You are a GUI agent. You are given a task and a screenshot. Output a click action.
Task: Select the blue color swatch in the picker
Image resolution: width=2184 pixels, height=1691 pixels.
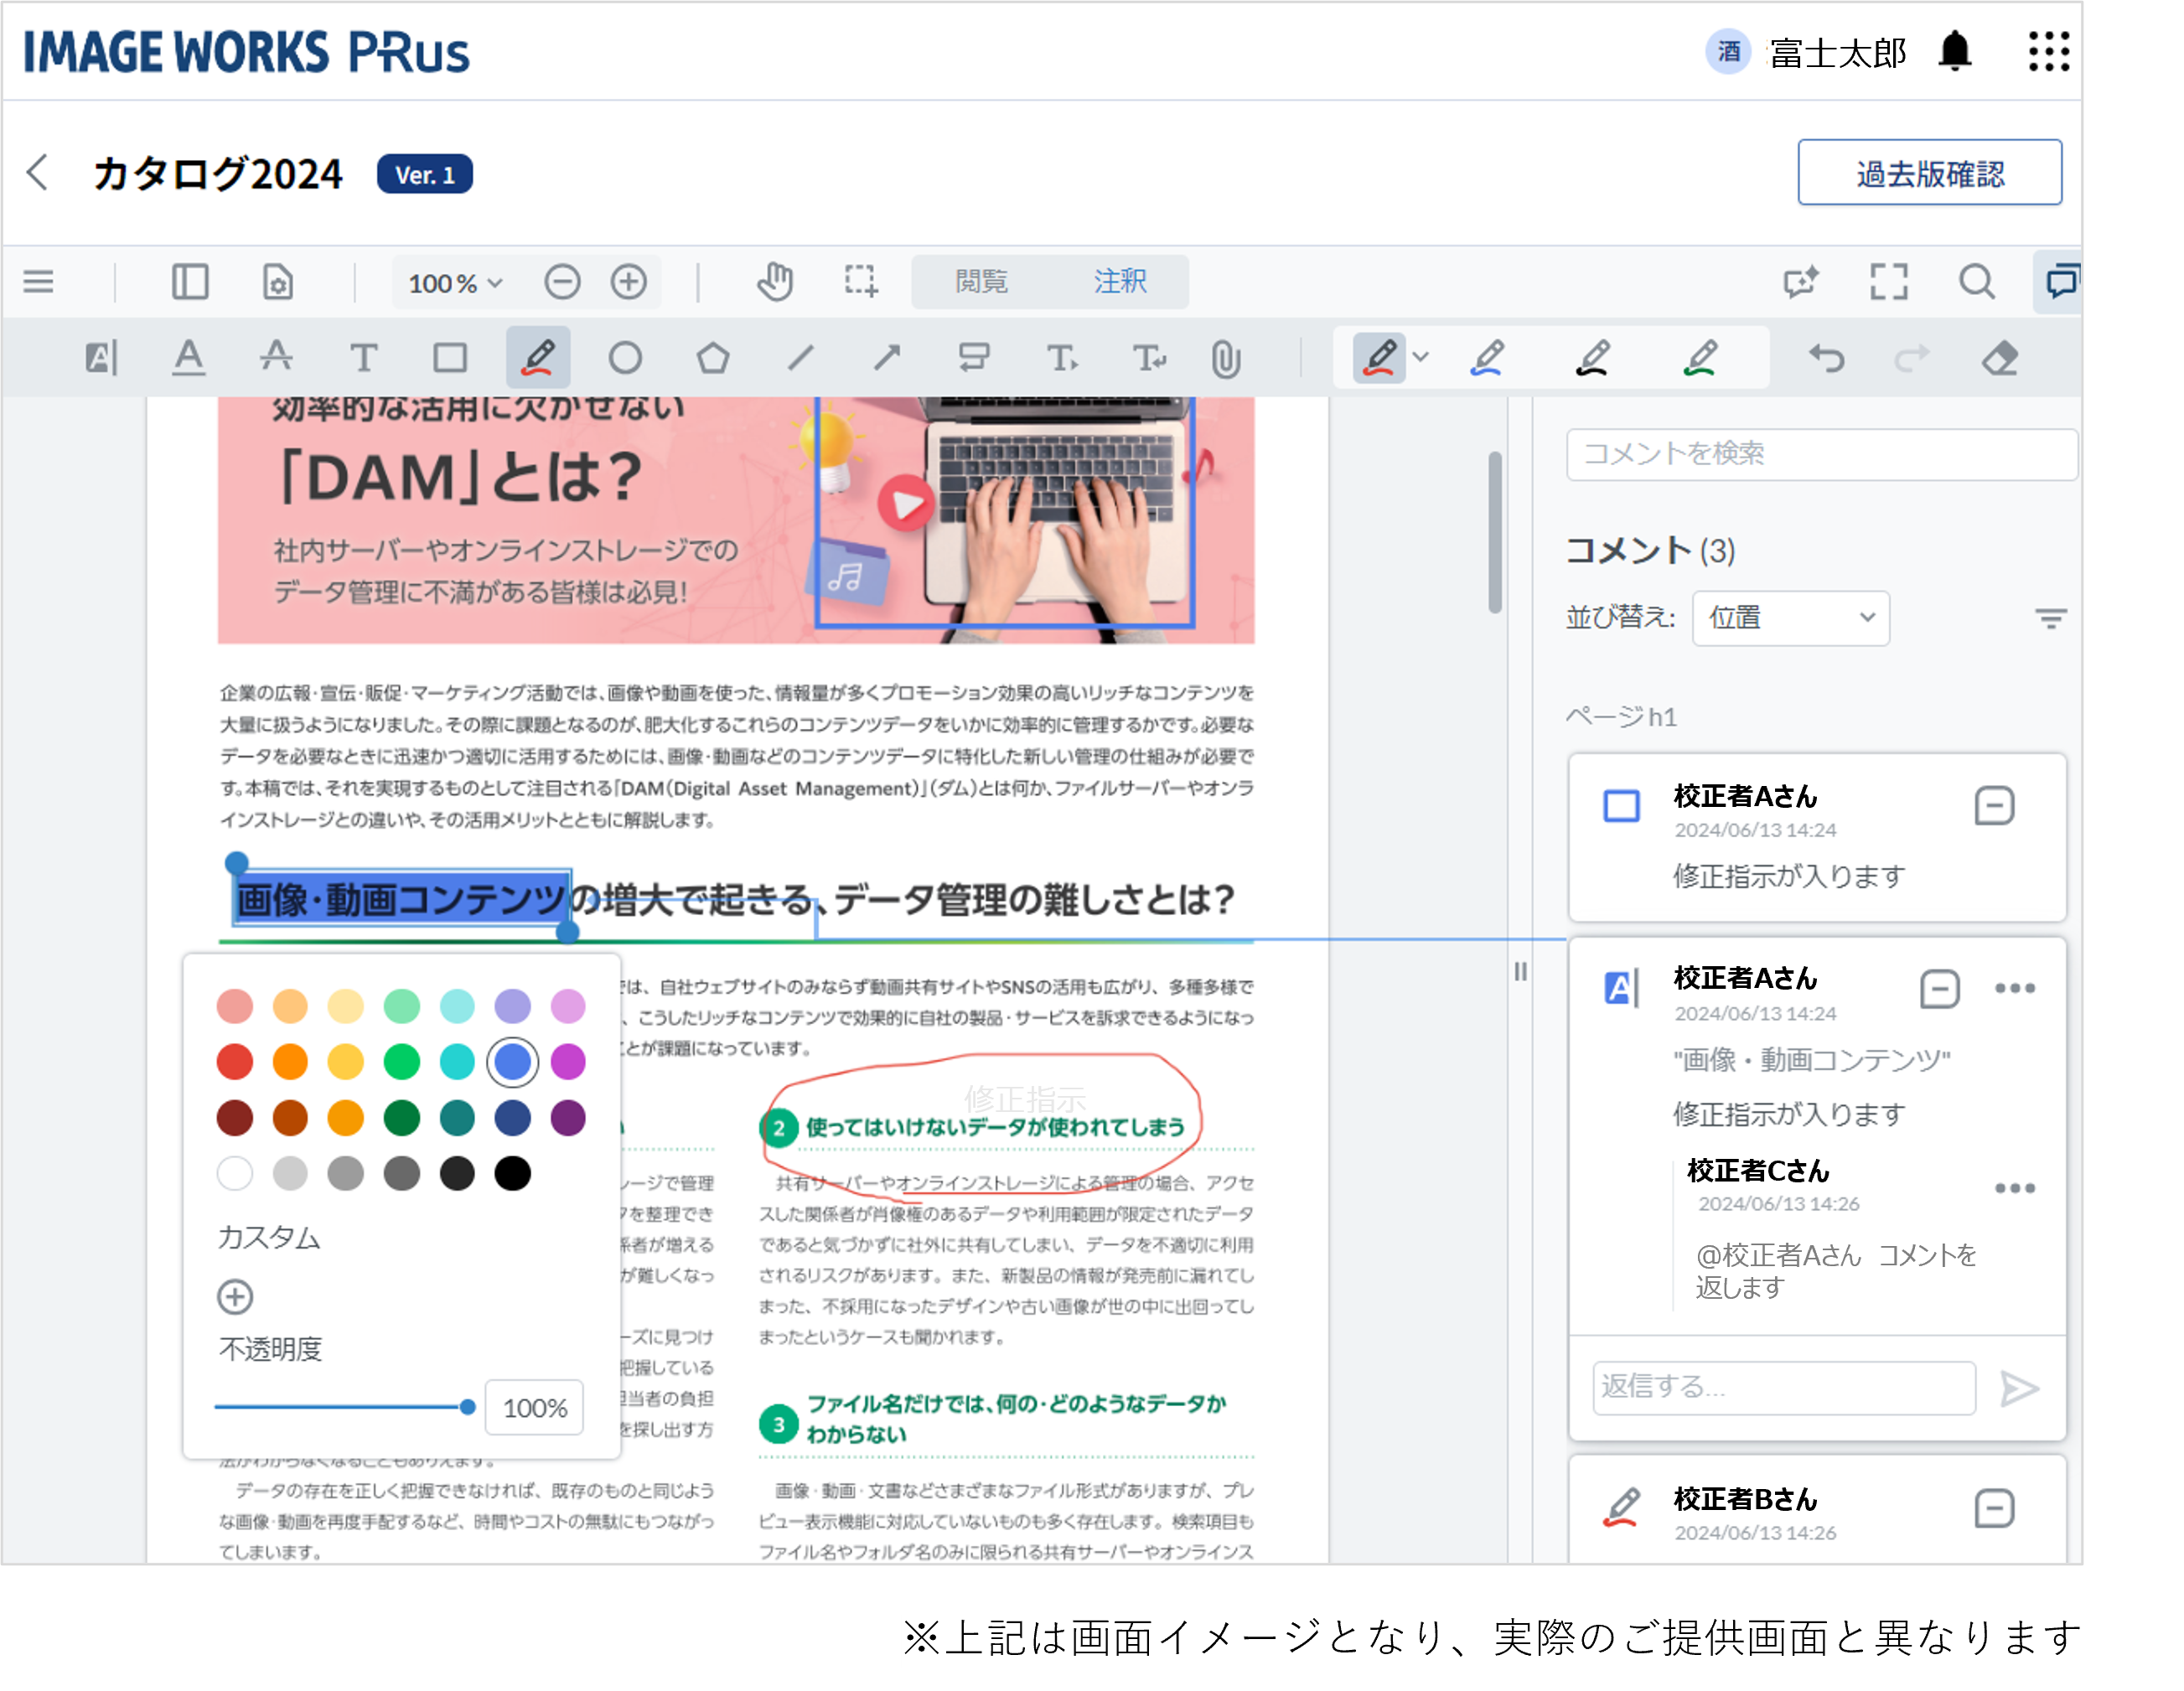pos(512,1062)
